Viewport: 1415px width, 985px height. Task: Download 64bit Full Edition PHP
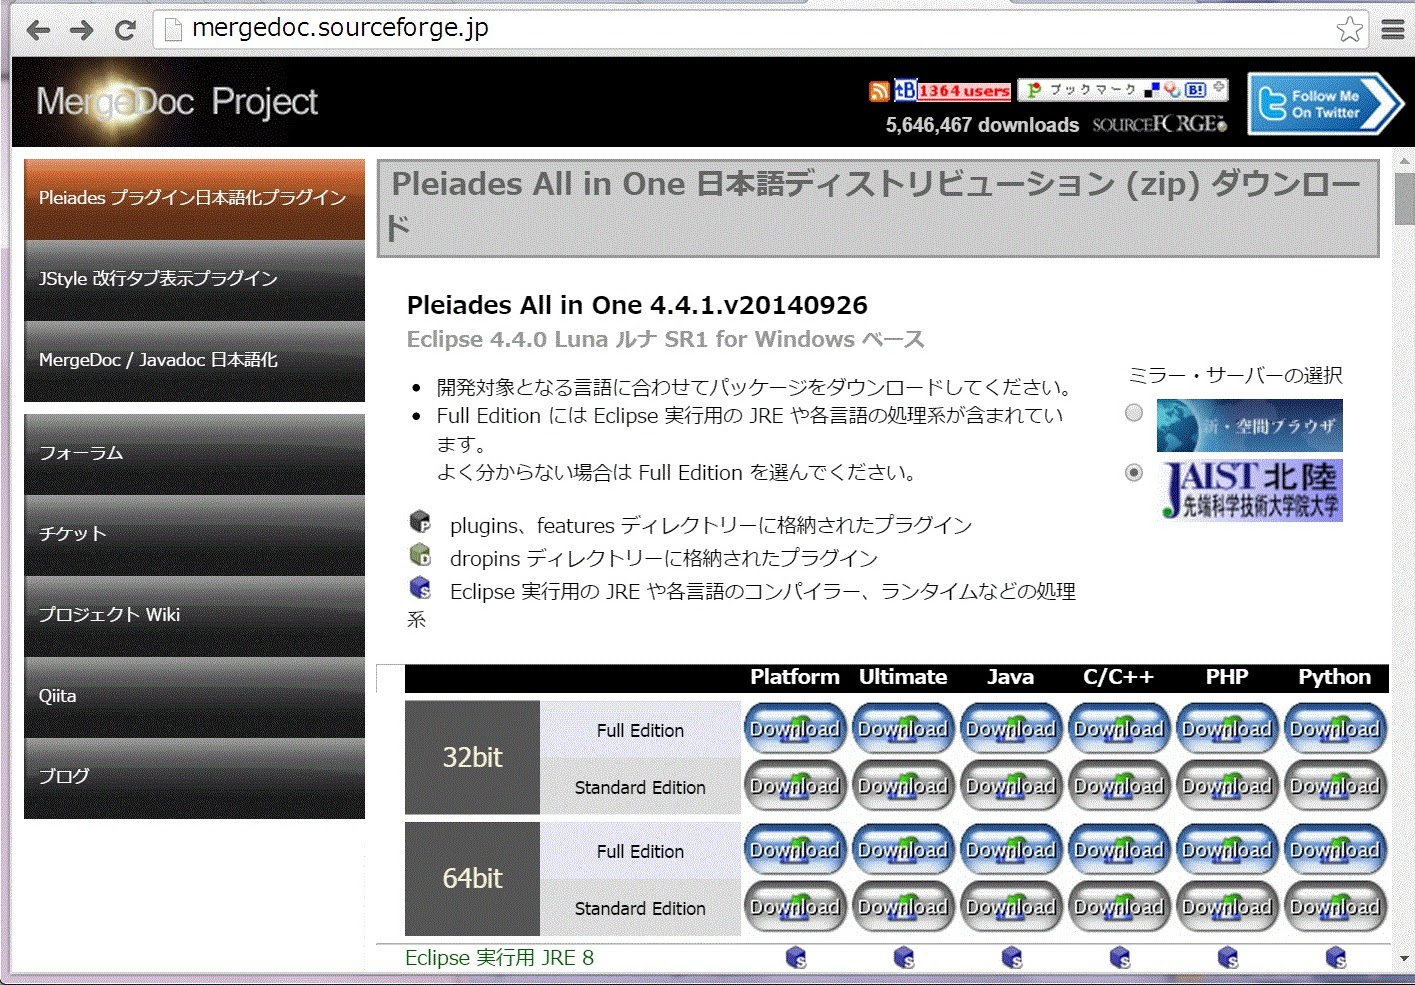(x=1227, y=850)
